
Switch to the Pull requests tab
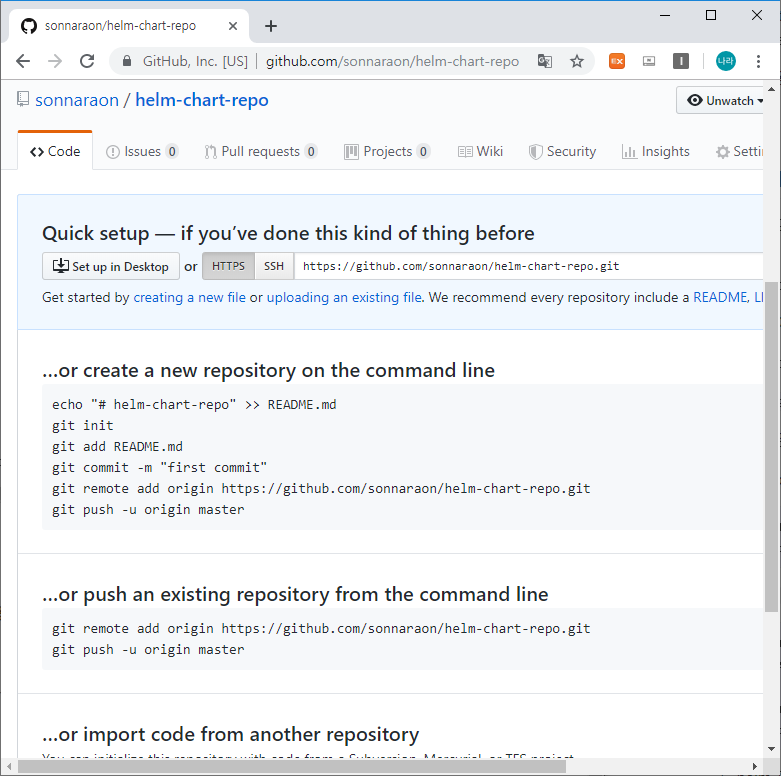[x=260, y=151]
